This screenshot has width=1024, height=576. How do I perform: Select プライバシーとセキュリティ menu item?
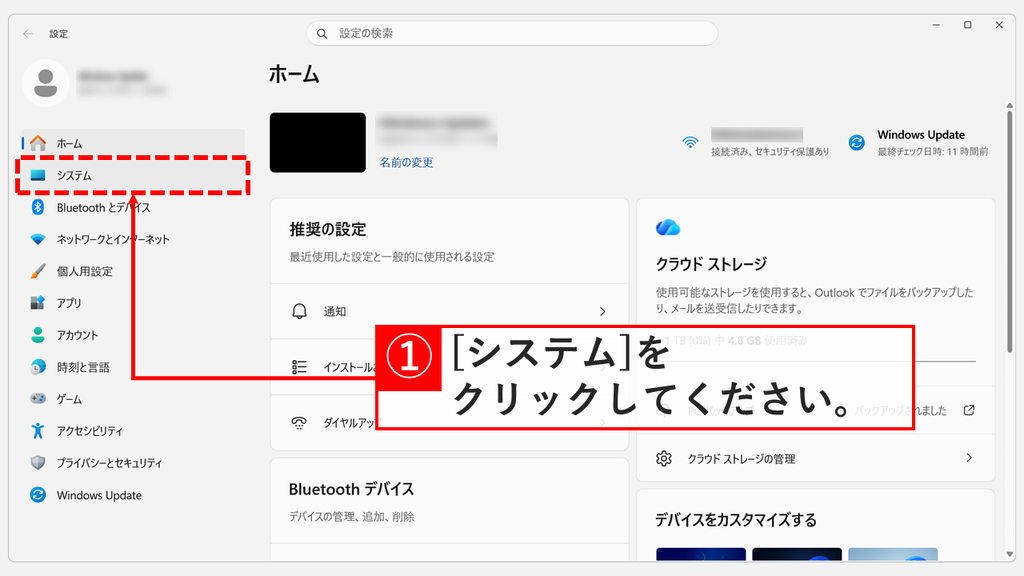click(133, 462)
